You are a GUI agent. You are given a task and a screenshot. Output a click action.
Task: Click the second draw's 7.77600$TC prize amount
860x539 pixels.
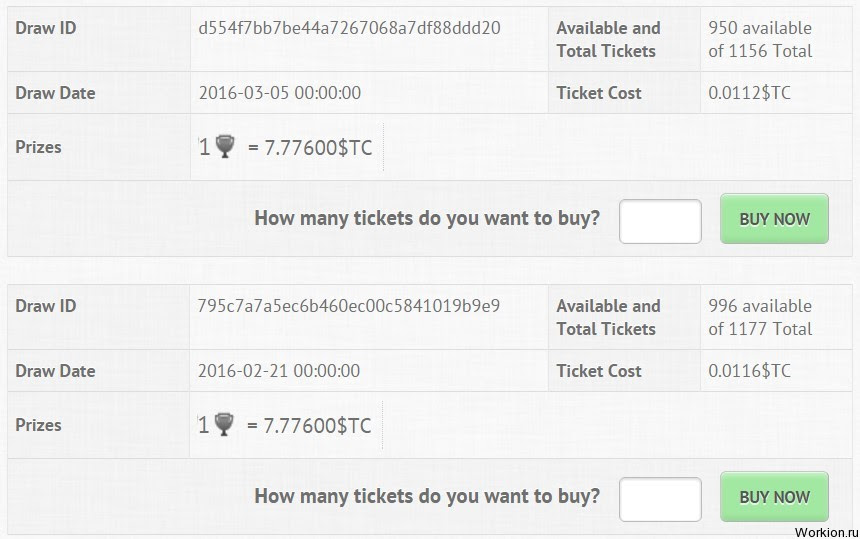click(x=318, y=425)
